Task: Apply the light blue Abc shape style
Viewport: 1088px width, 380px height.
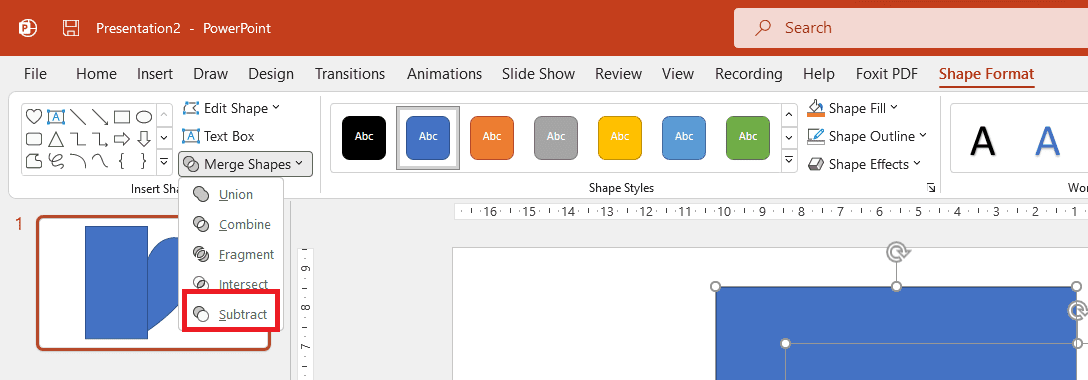Action: (x=684, y=137)
